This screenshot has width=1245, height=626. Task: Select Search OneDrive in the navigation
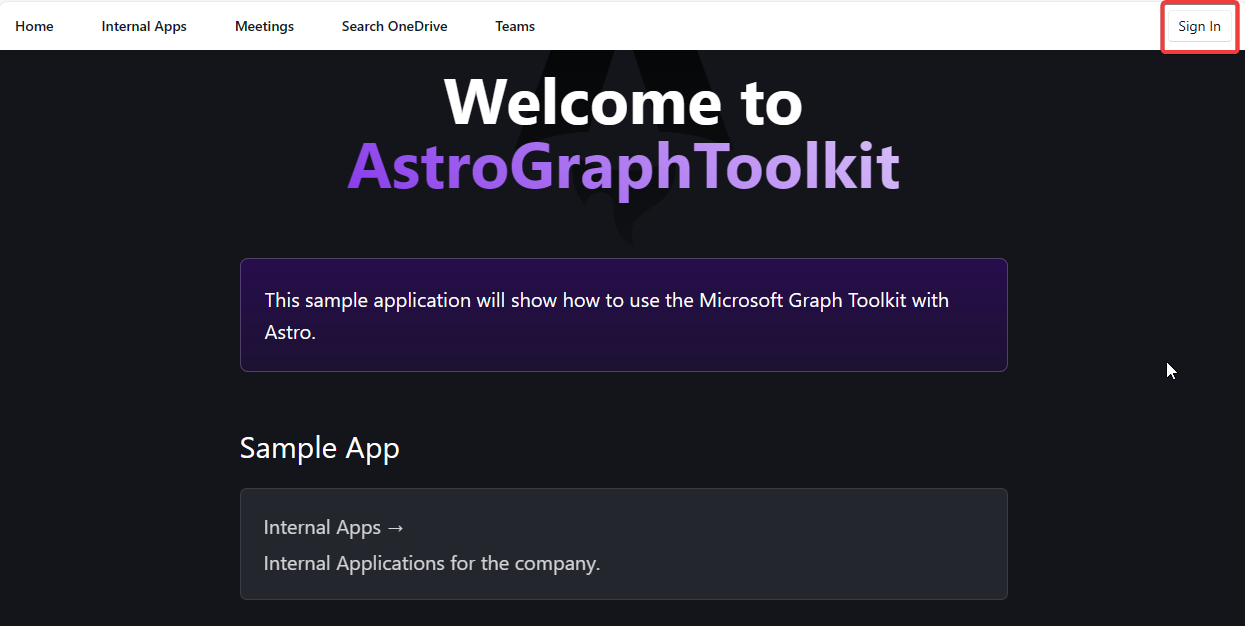pos(394,26)
